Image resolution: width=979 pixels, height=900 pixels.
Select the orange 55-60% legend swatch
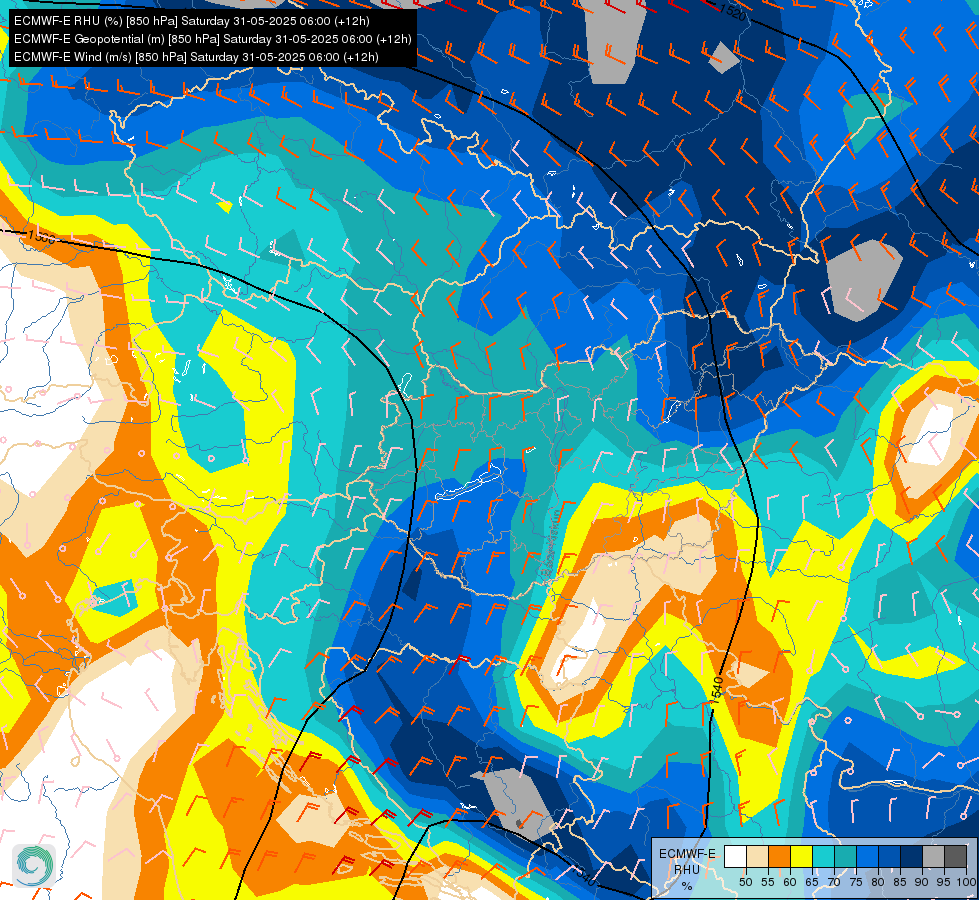tap(779, 856)
